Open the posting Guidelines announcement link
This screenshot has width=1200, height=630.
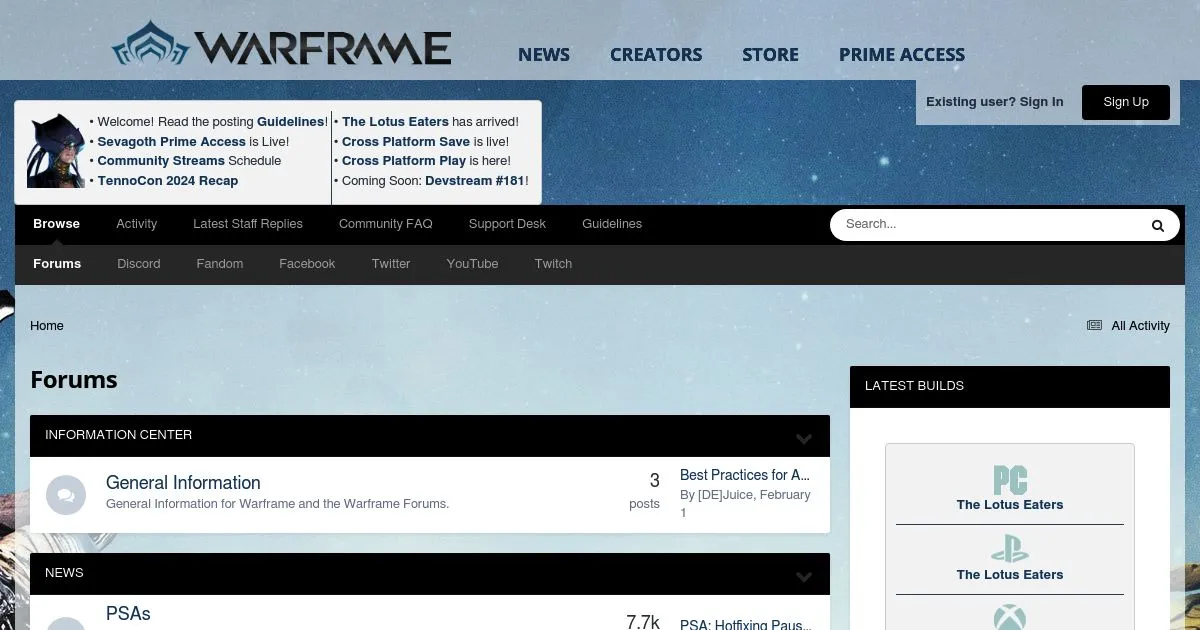pos(291,122)
